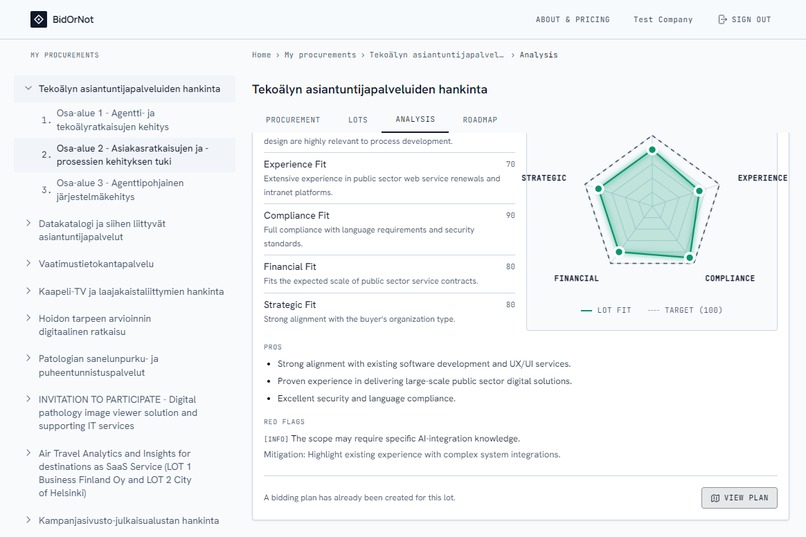This screenshot has width=806, height=537.
Task: Open Test Company menu item
Action: click(663, 20)
